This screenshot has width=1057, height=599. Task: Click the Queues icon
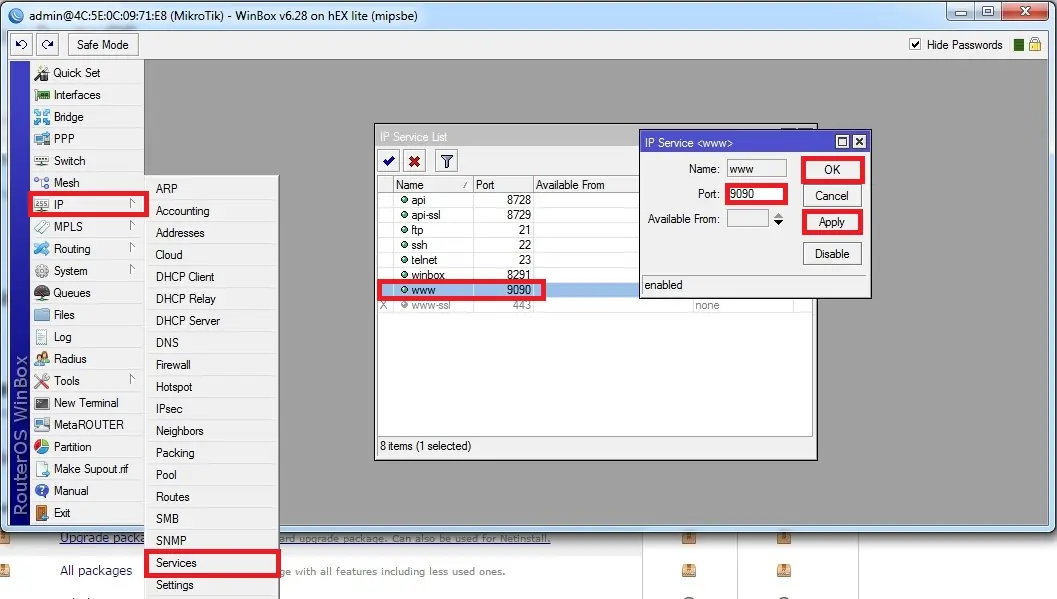pyautogui.click(x=42, y=292)
